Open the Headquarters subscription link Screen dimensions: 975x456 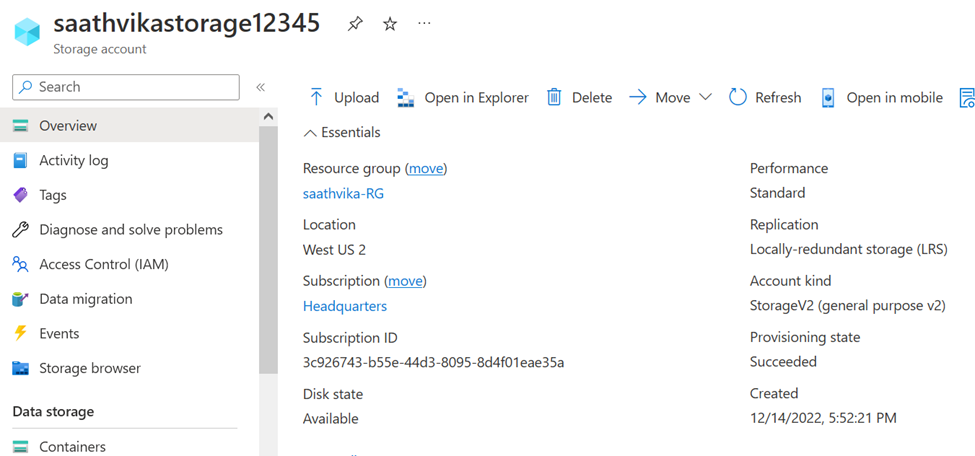click(344, 306)
